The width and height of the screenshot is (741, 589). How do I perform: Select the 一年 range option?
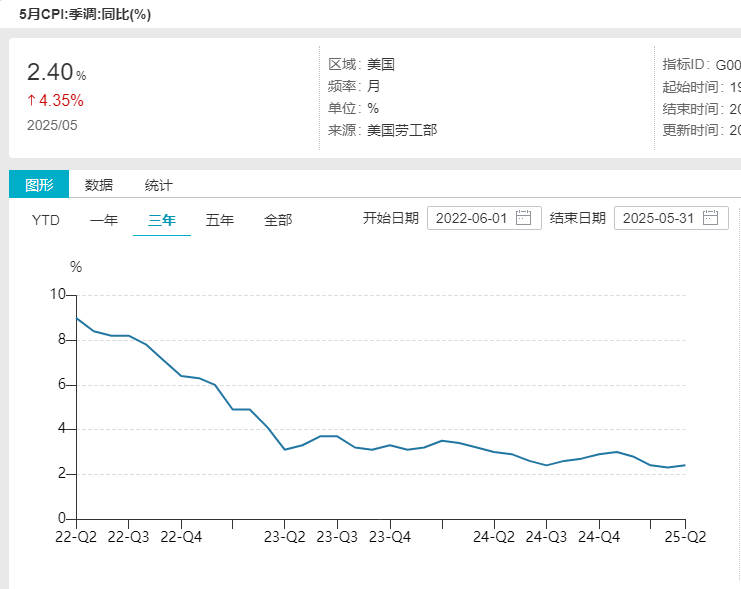point(104,220)
